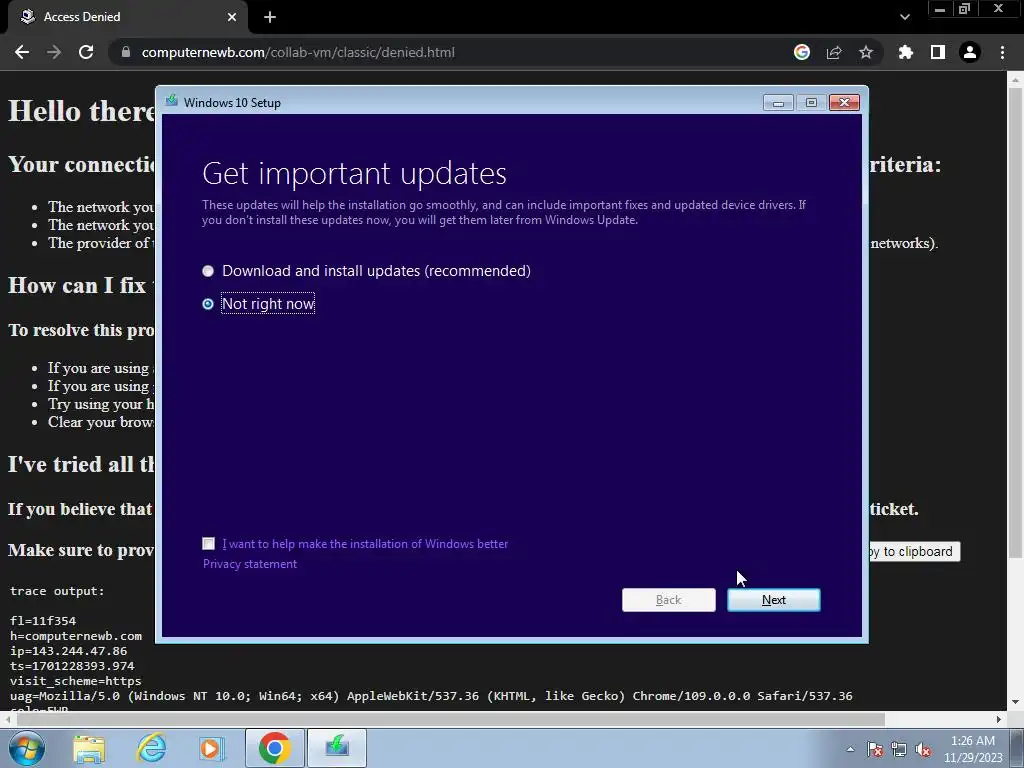Open a new Chrome tab
Viewport: 1024px width, 768px height.
tap(270, 17)
